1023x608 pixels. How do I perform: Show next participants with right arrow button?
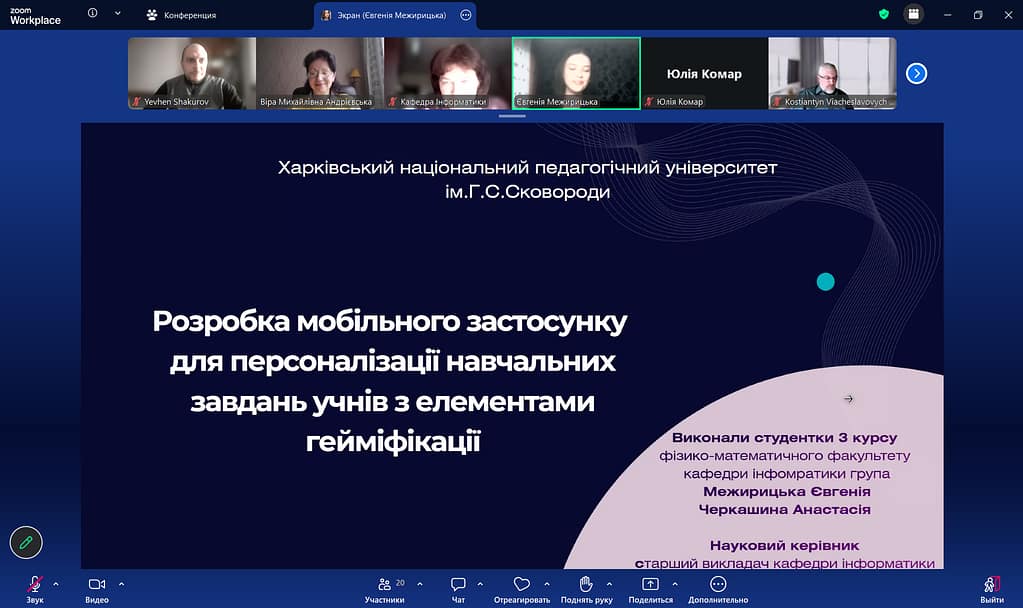(x=916, y=73)
